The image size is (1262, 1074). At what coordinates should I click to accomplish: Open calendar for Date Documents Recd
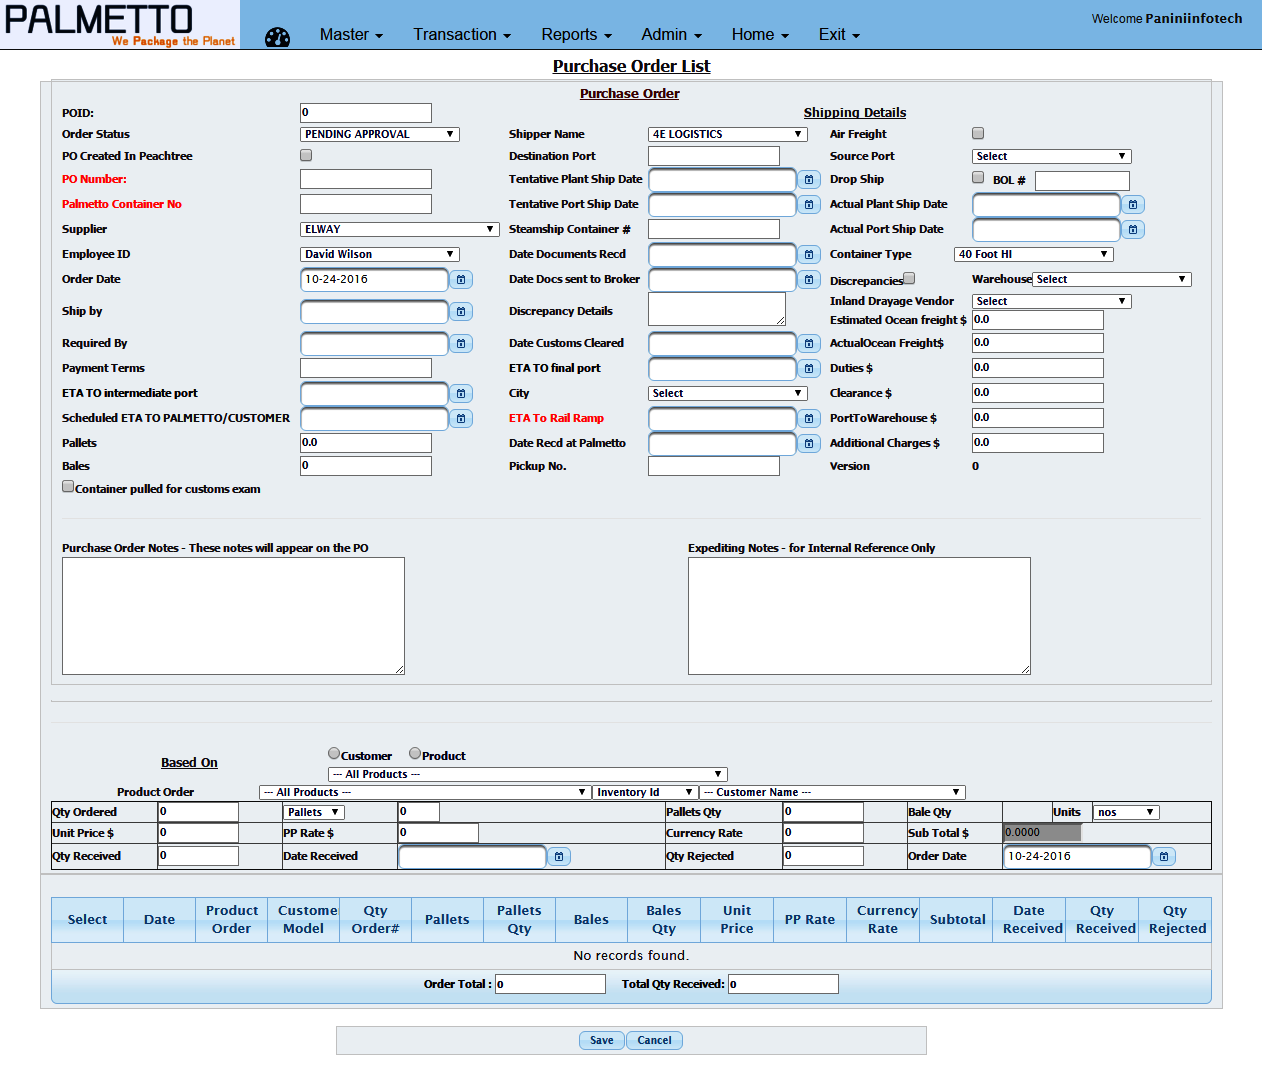(x=809, y=255)
